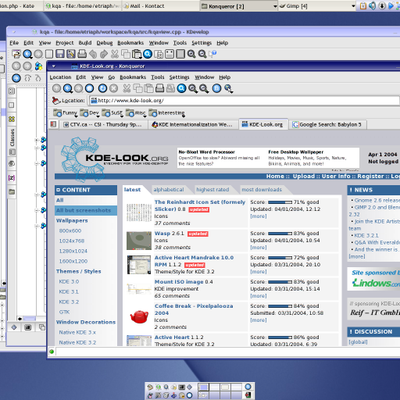Open Konqueror's title bar window menu arrow
The height and width of the screenshot is (400, 400).
(53, 66)
